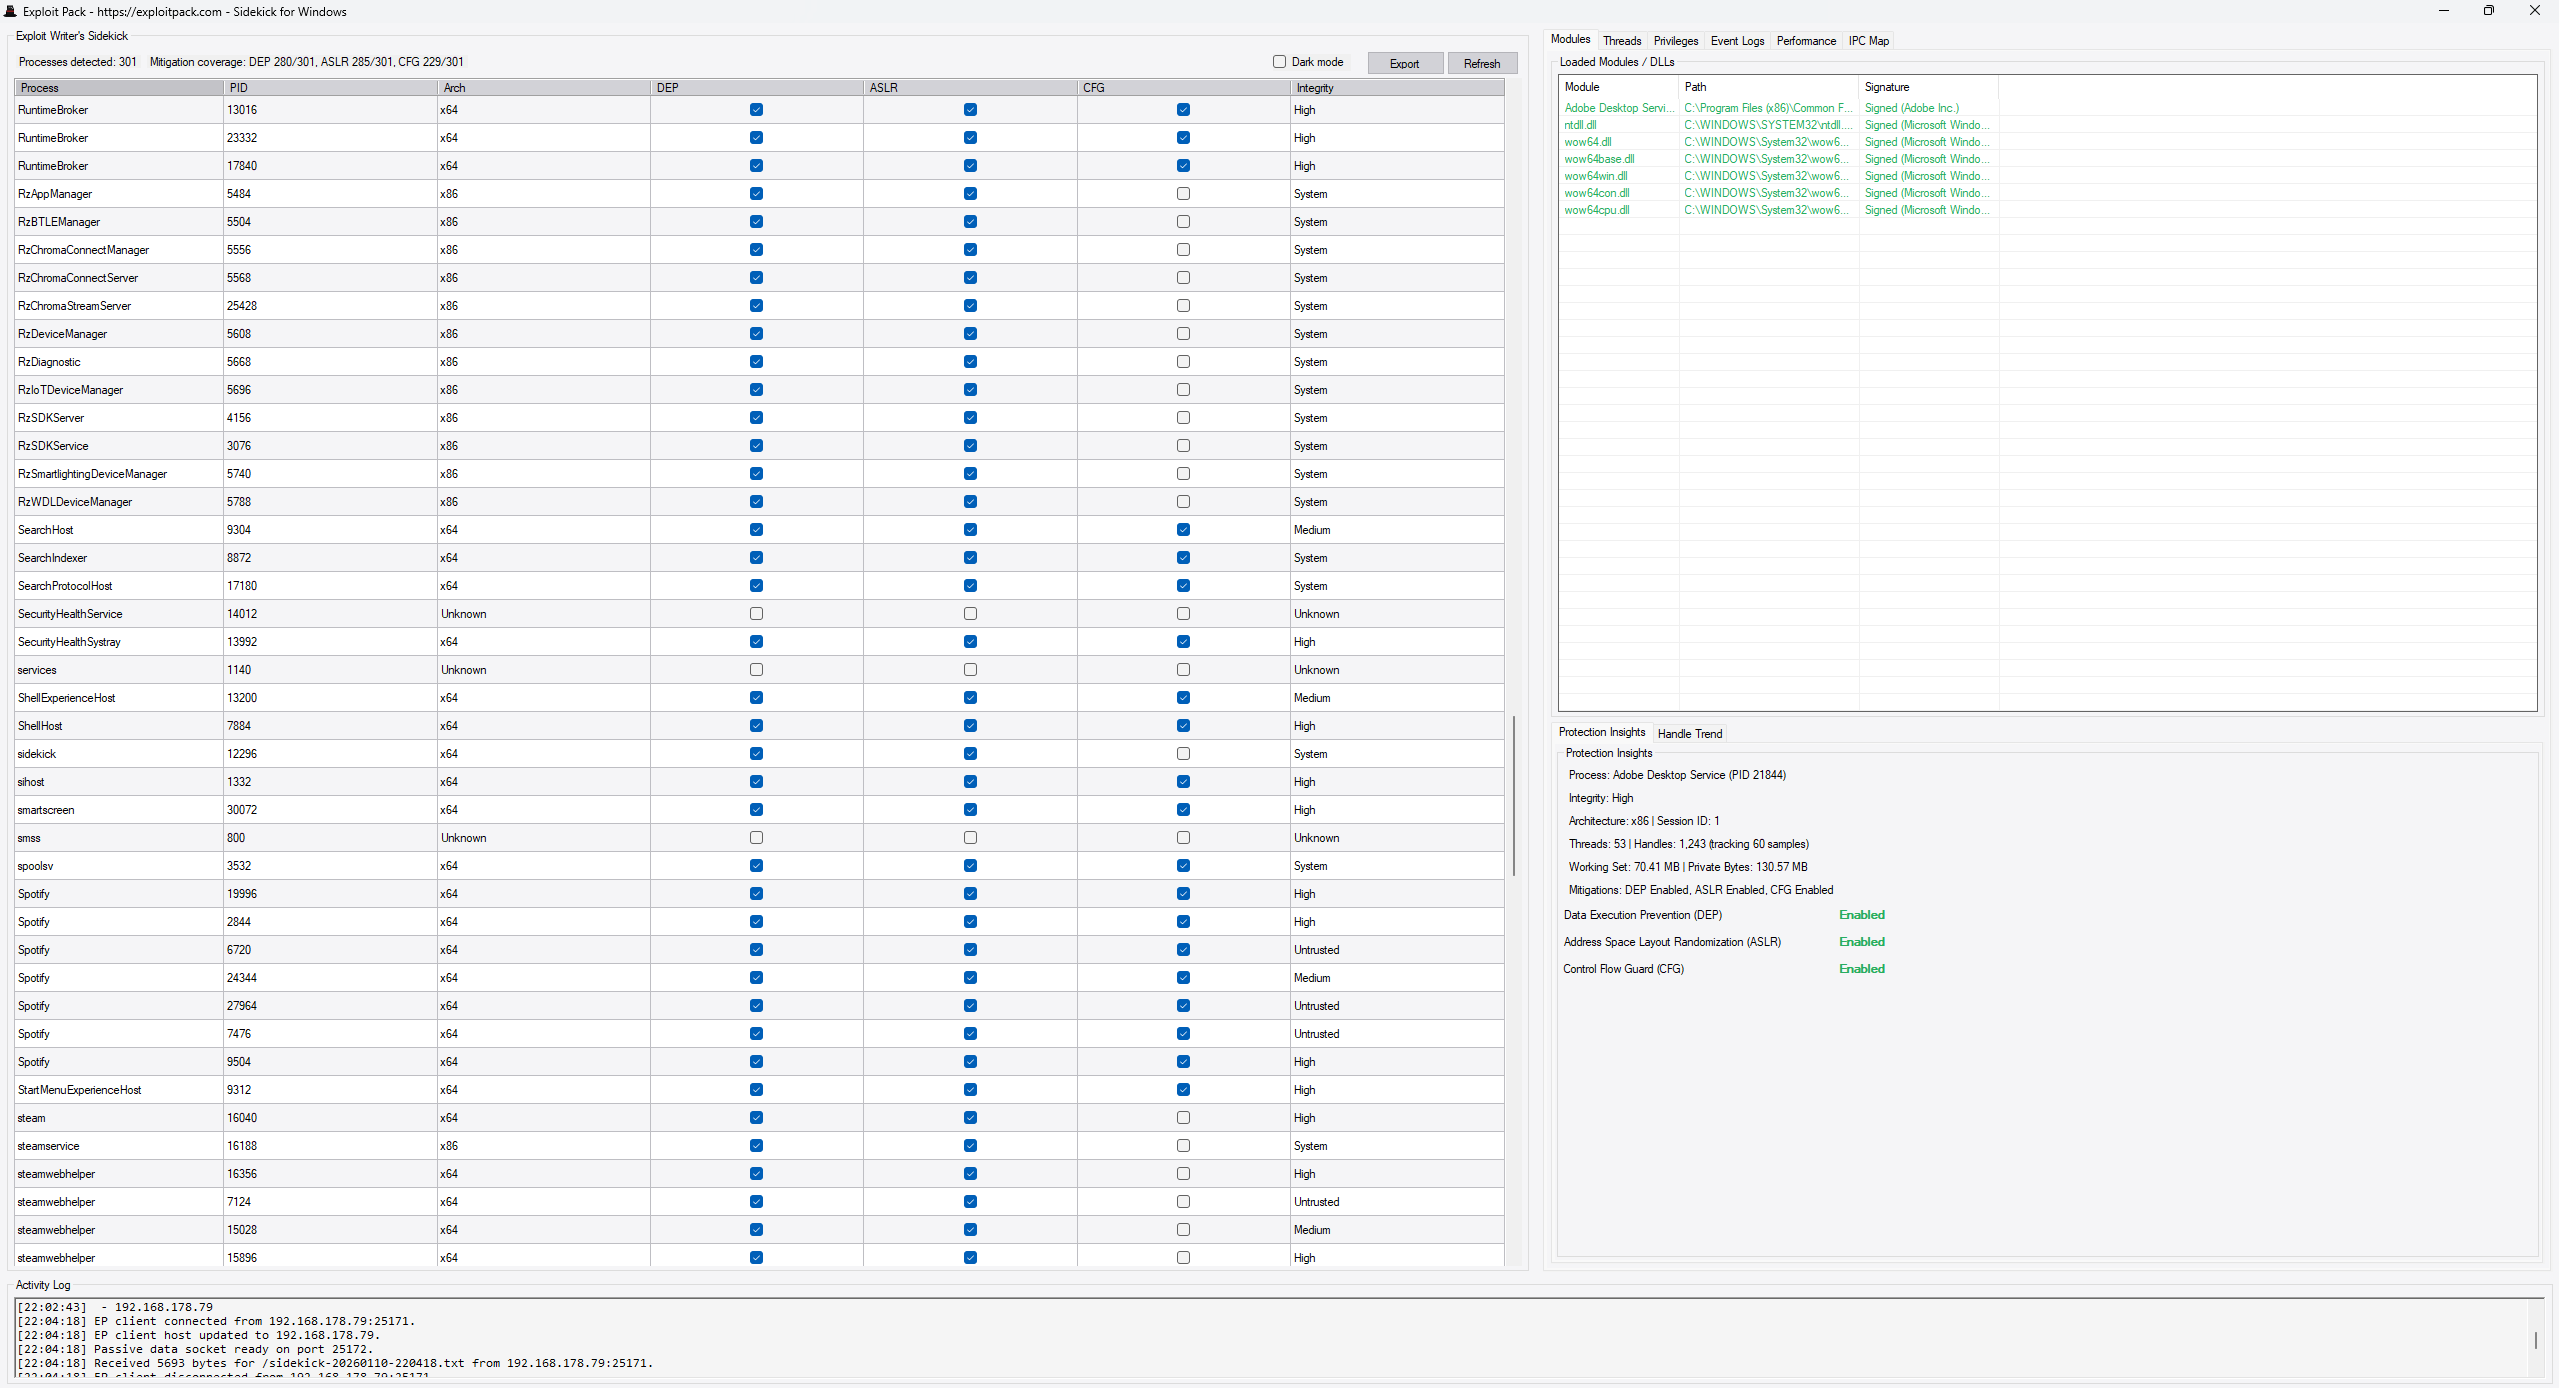Screen dimensions: 2559x1388
Task: Toggle the DEP checkbox for SecurityHealthService
Action: point(756,614)
